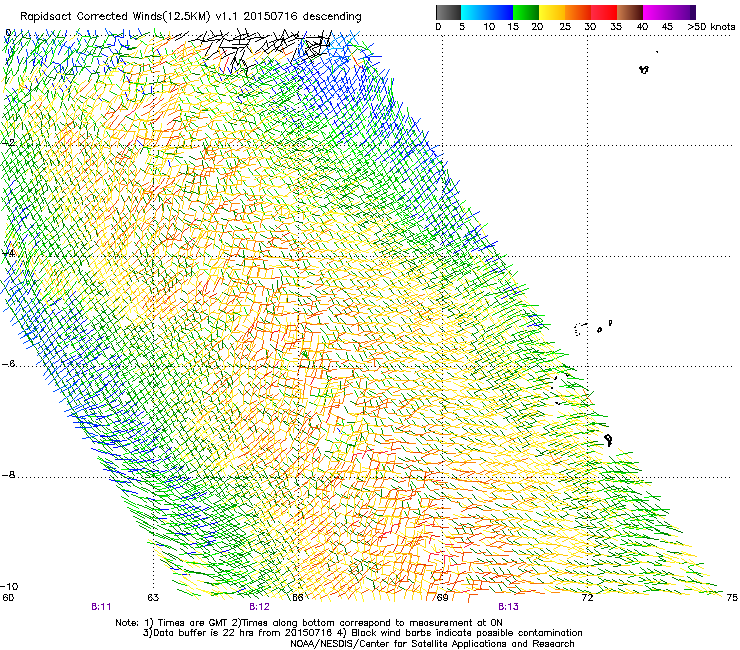
Task: Click the island outline in the upper right near 73E
Action: [644, 69]
